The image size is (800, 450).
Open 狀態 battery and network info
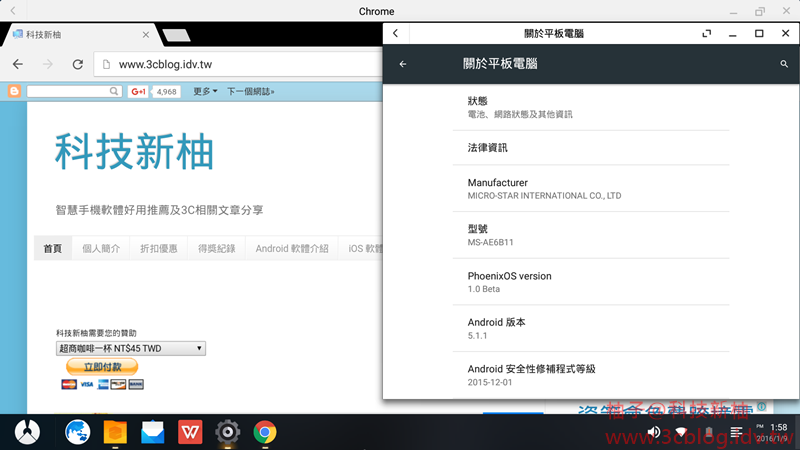[x=591, y=107]
